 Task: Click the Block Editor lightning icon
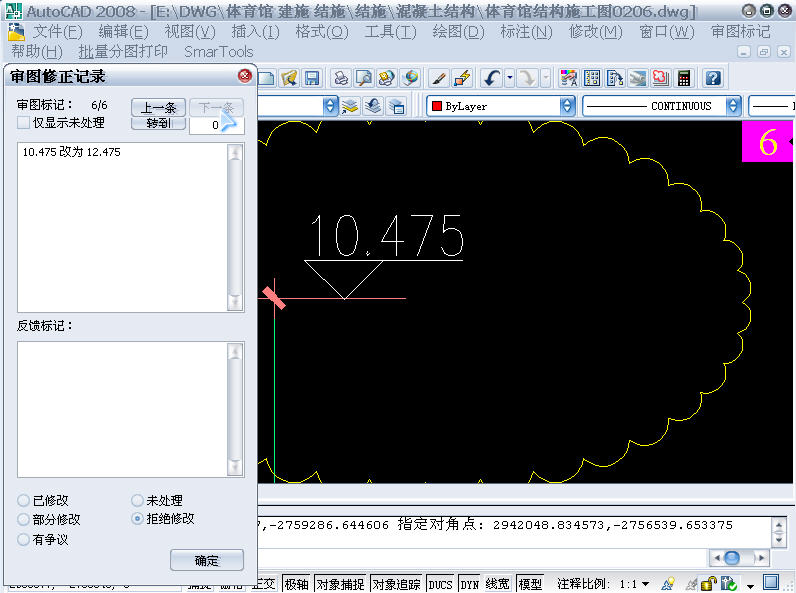click(x=462, y=78)
